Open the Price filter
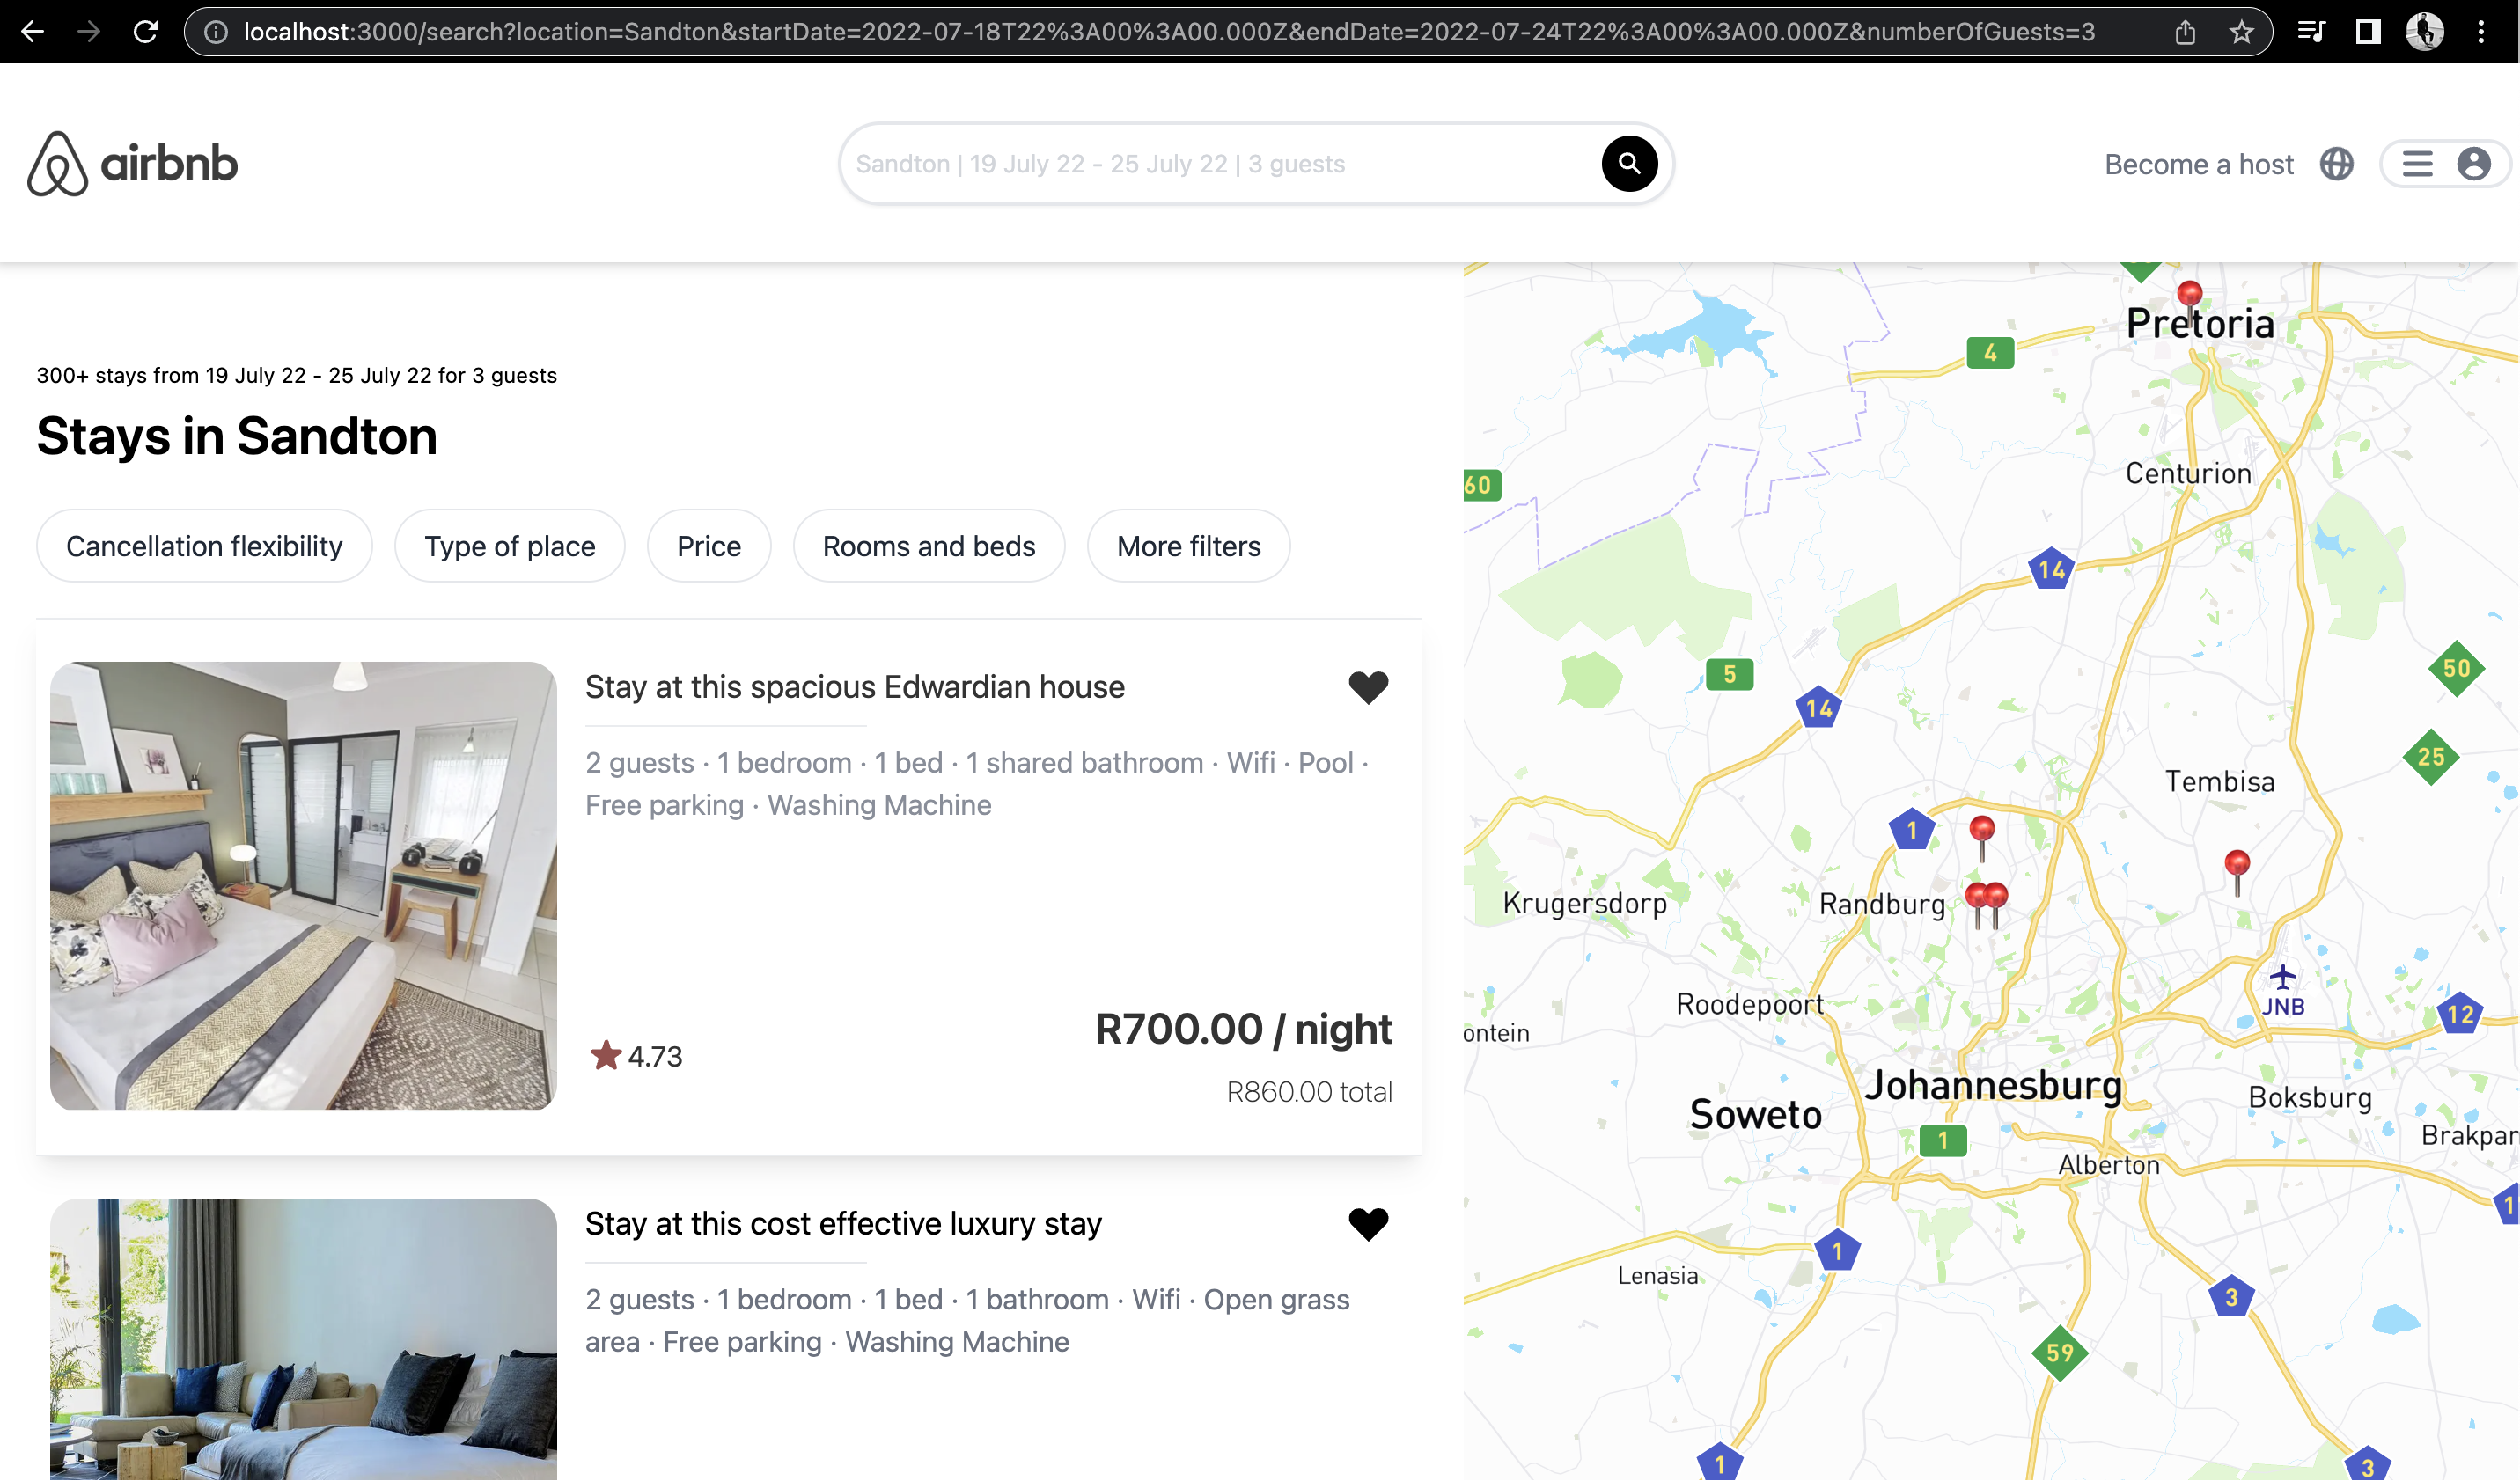Viewport: 2520px width, 1481px height. tap(709, 546)
